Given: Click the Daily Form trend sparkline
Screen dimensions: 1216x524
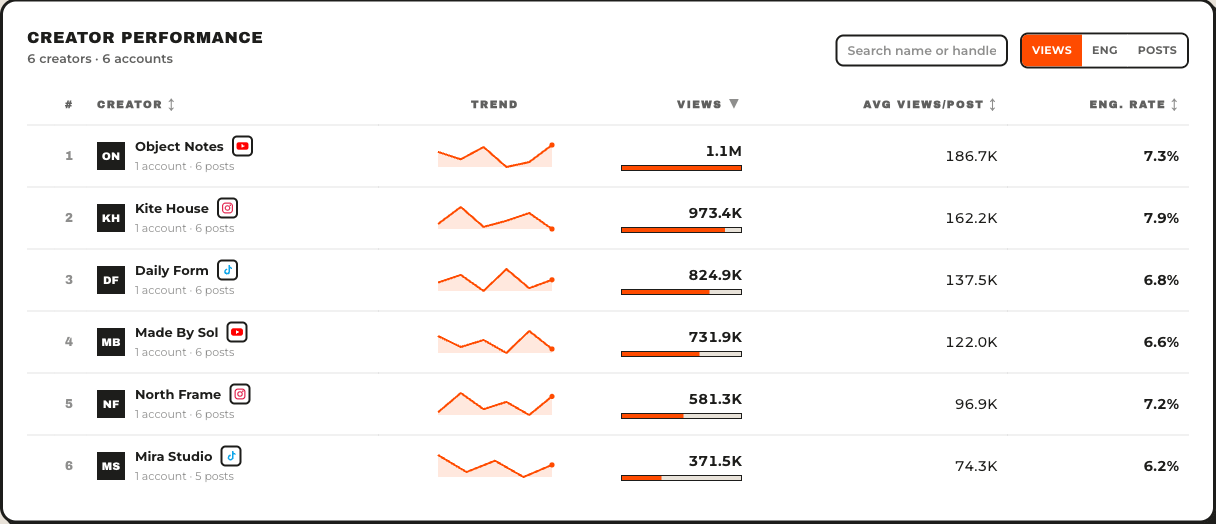Looking at the screenshot, I should pyautogui.click(x=495, y=280).
